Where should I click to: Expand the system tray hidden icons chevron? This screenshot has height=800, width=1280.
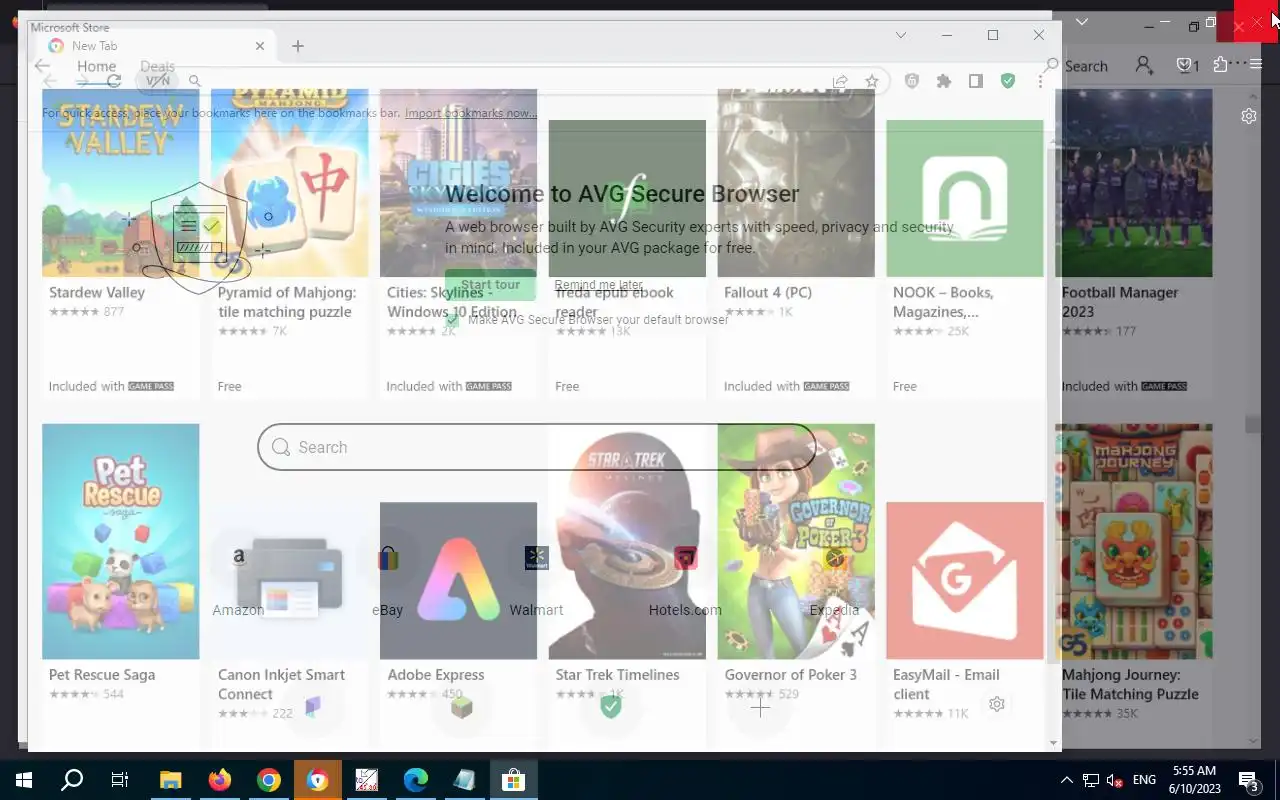(1066, 780)
